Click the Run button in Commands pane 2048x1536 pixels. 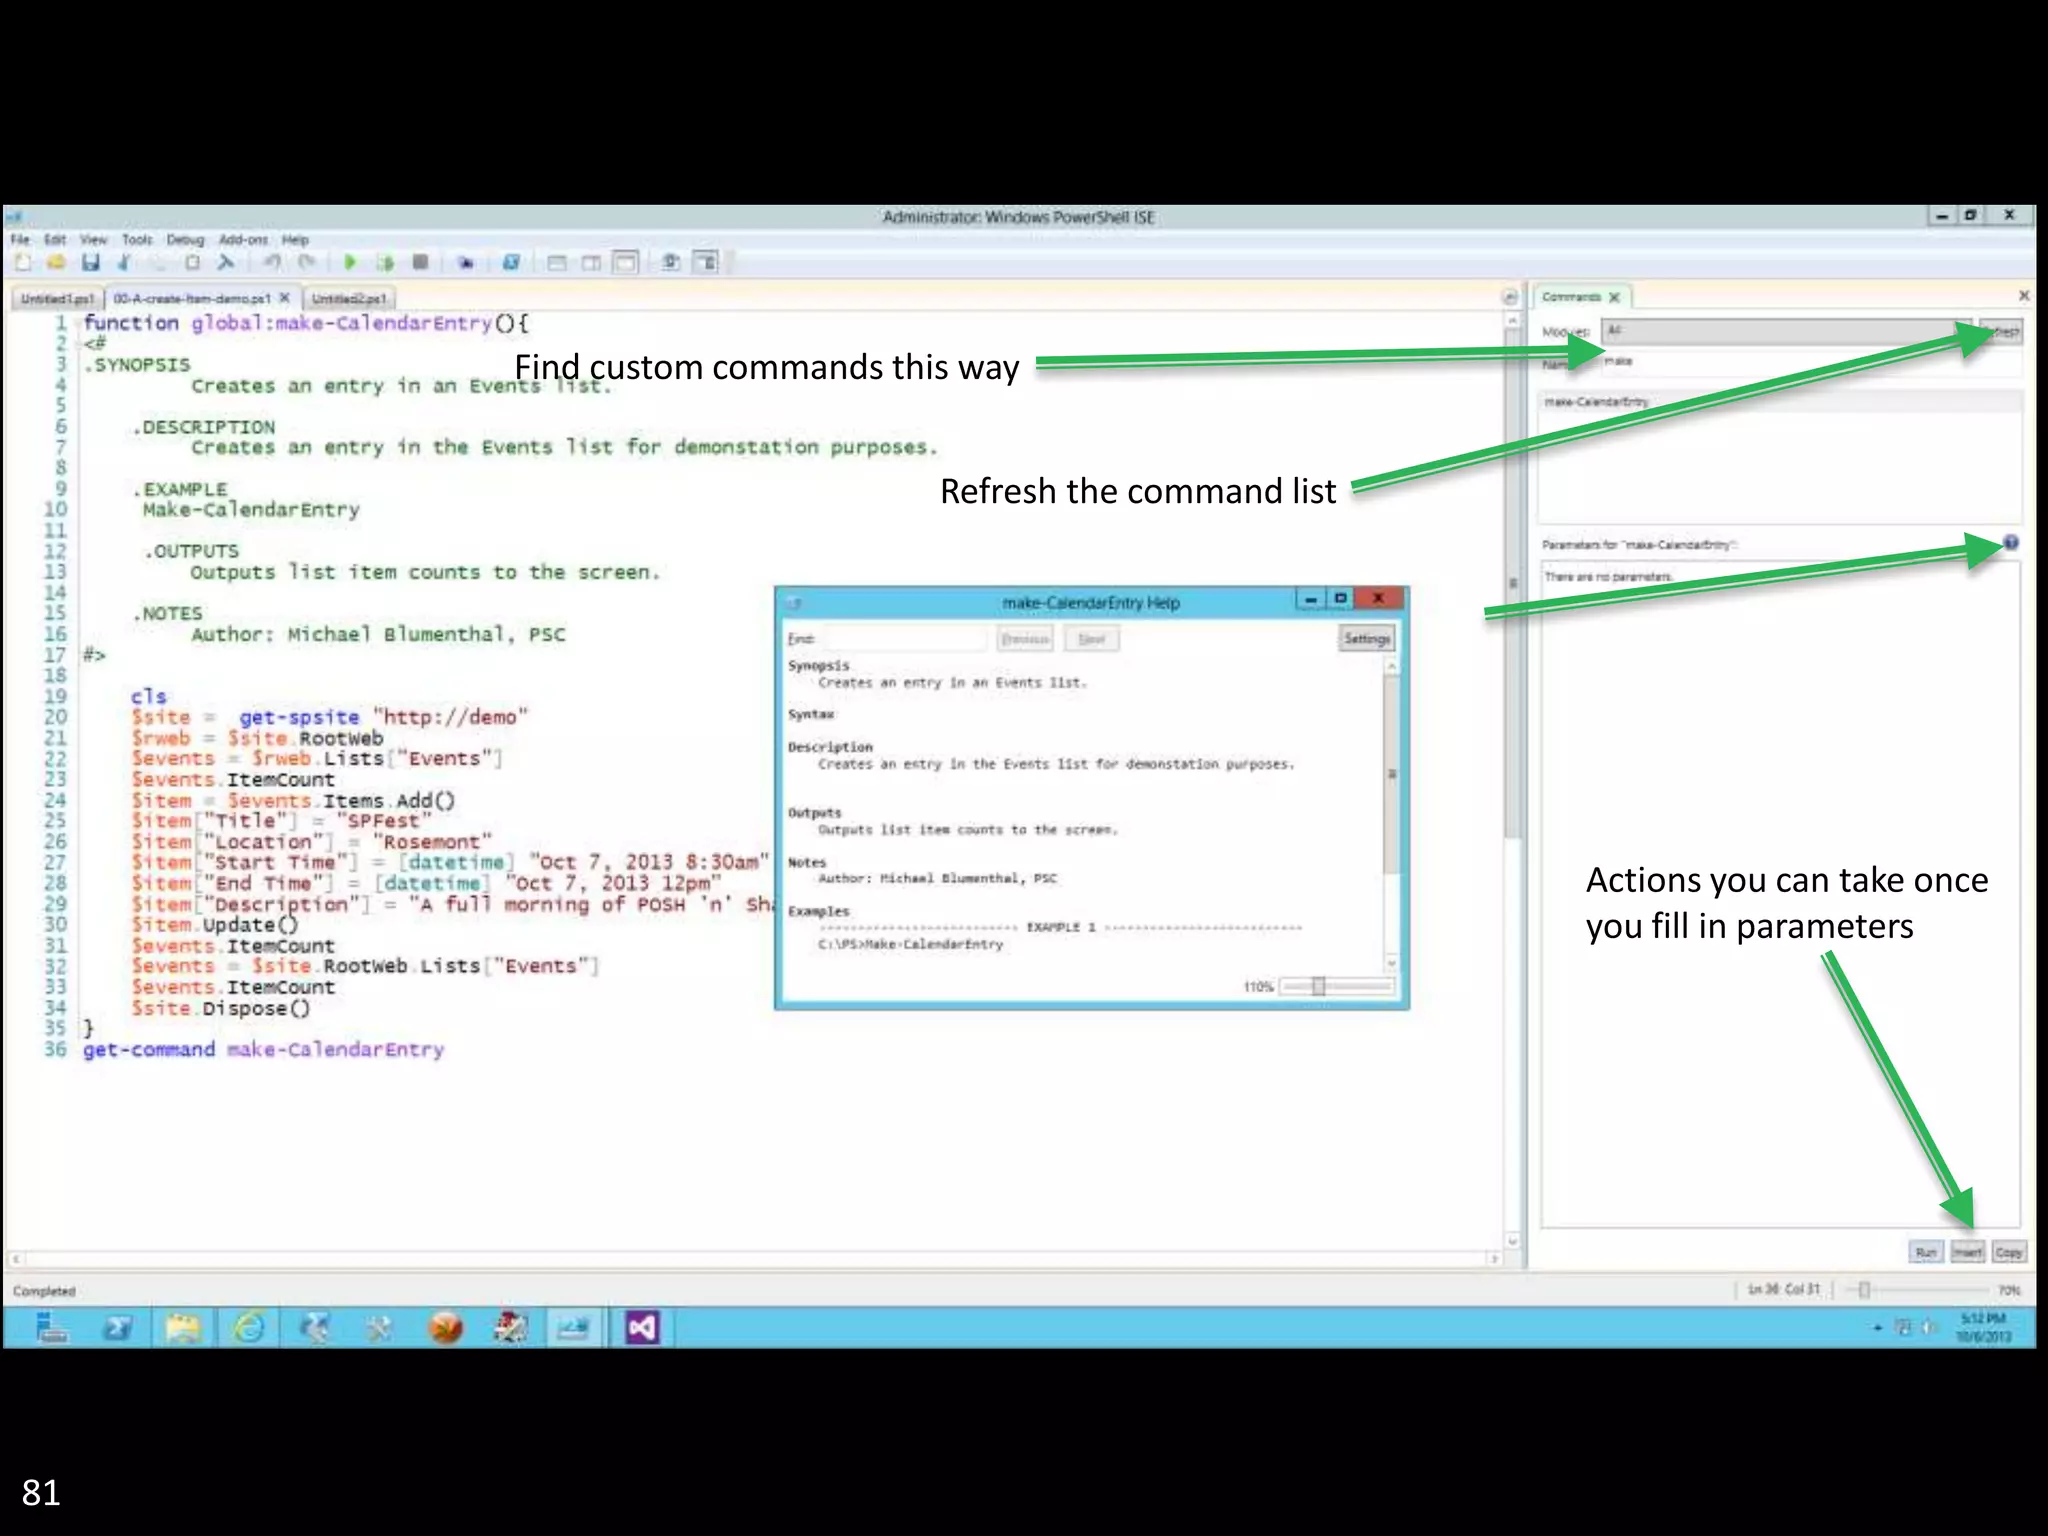click(x=1926, y=1252)
